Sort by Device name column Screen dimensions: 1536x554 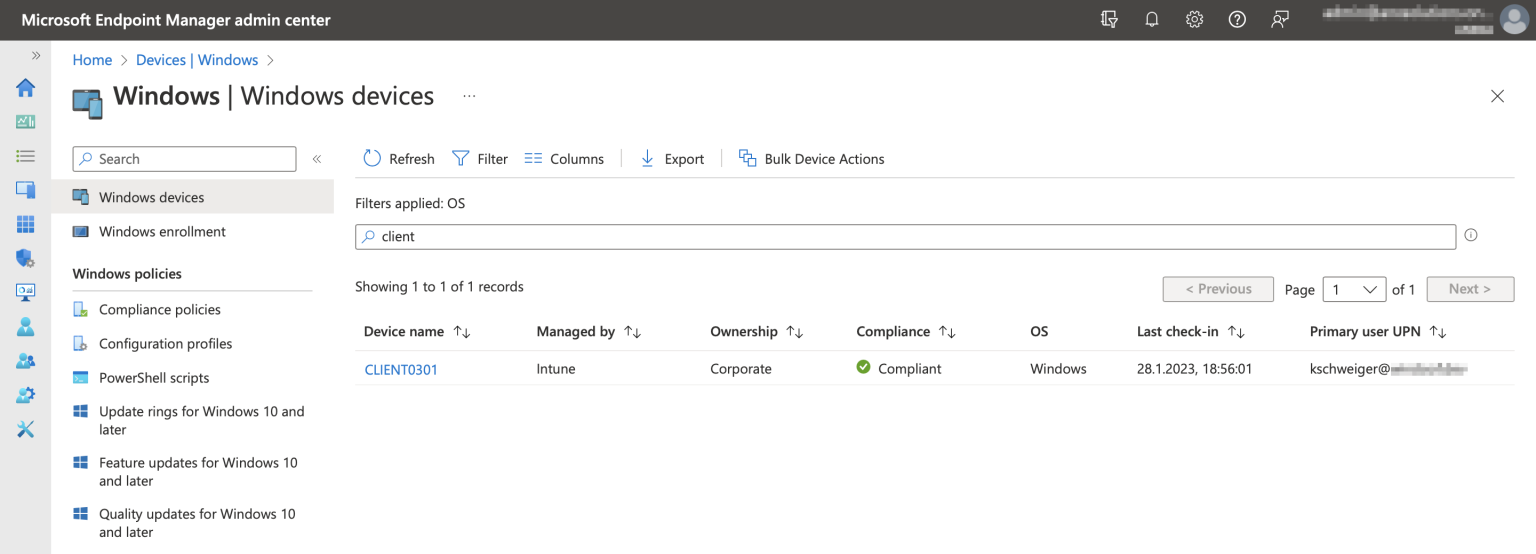pos(417,331)
